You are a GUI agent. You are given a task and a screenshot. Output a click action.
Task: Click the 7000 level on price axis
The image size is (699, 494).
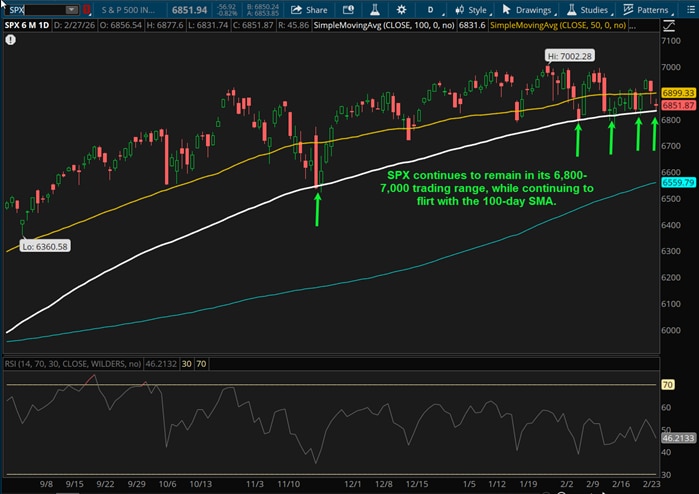coord(671,67)
